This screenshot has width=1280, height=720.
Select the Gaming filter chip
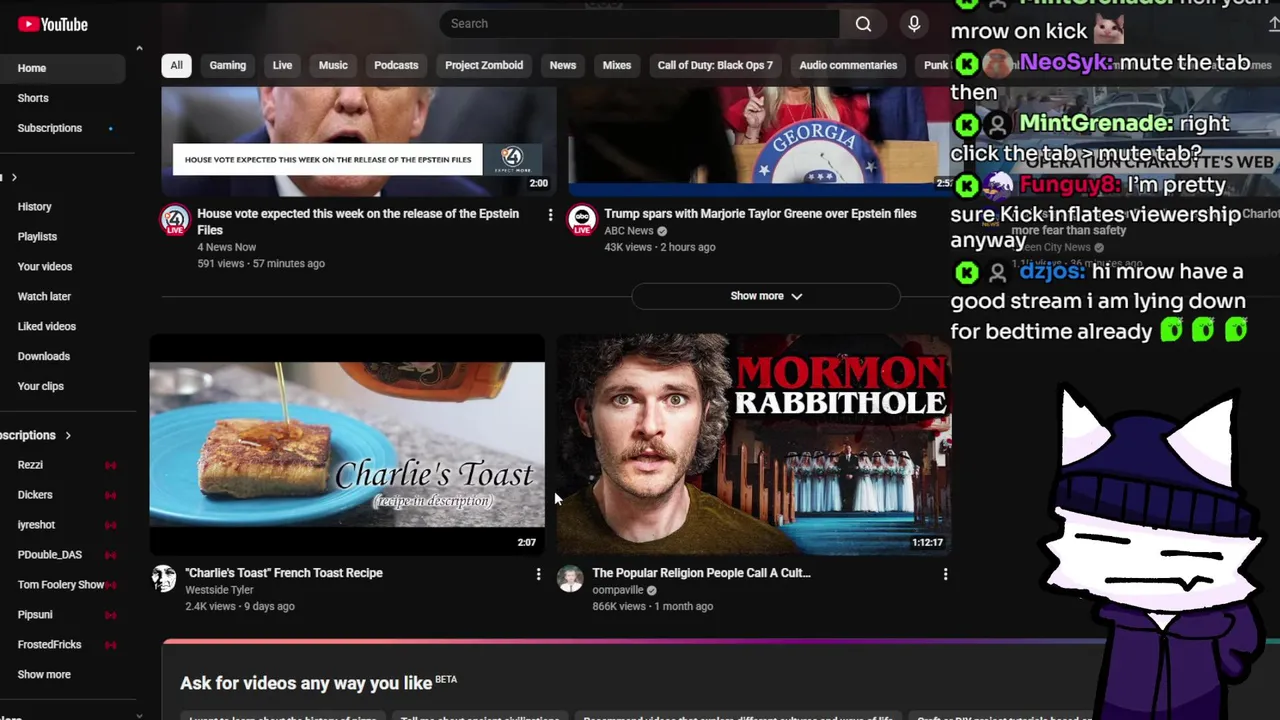227,65
